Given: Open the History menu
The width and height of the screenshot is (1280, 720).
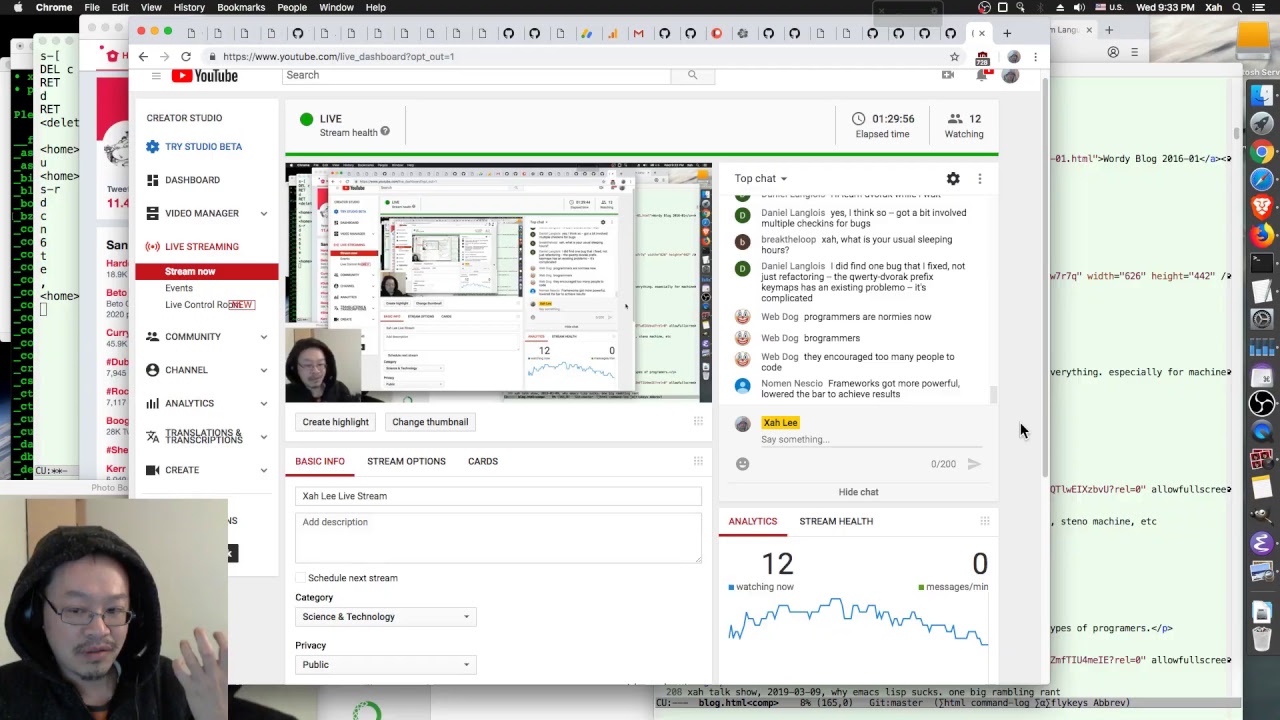Looking at the screenshot, I should click(x=189, y=7).
